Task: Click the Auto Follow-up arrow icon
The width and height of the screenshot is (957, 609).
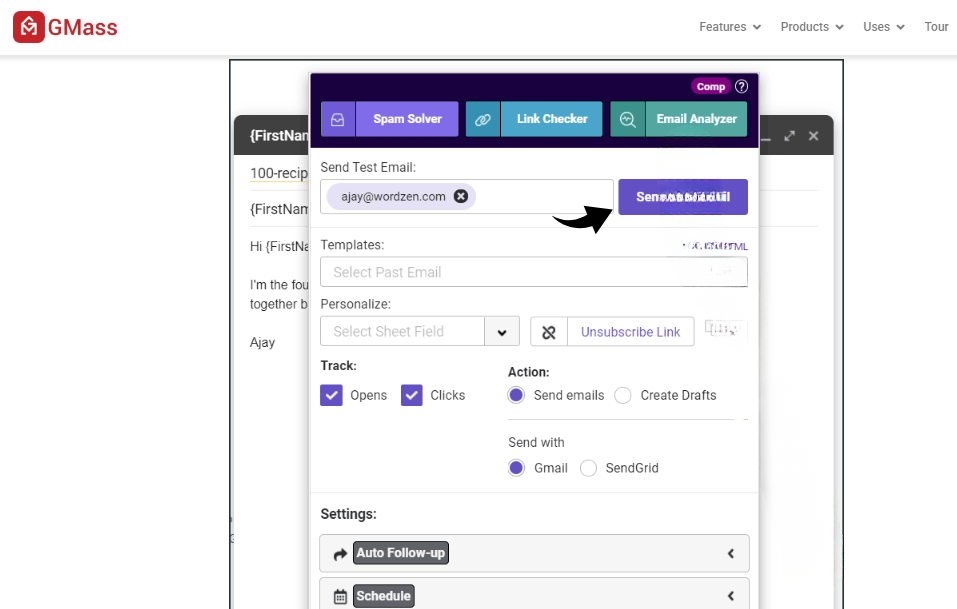Action: point(340,554)
